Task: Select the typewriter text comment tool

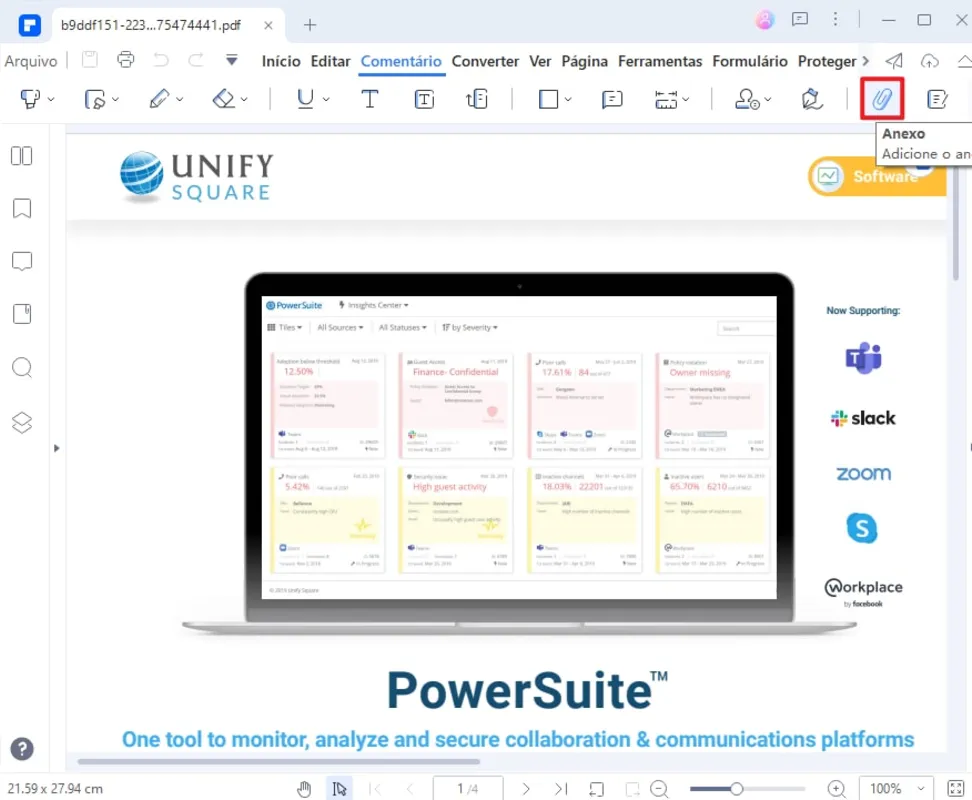Action: 369,99
